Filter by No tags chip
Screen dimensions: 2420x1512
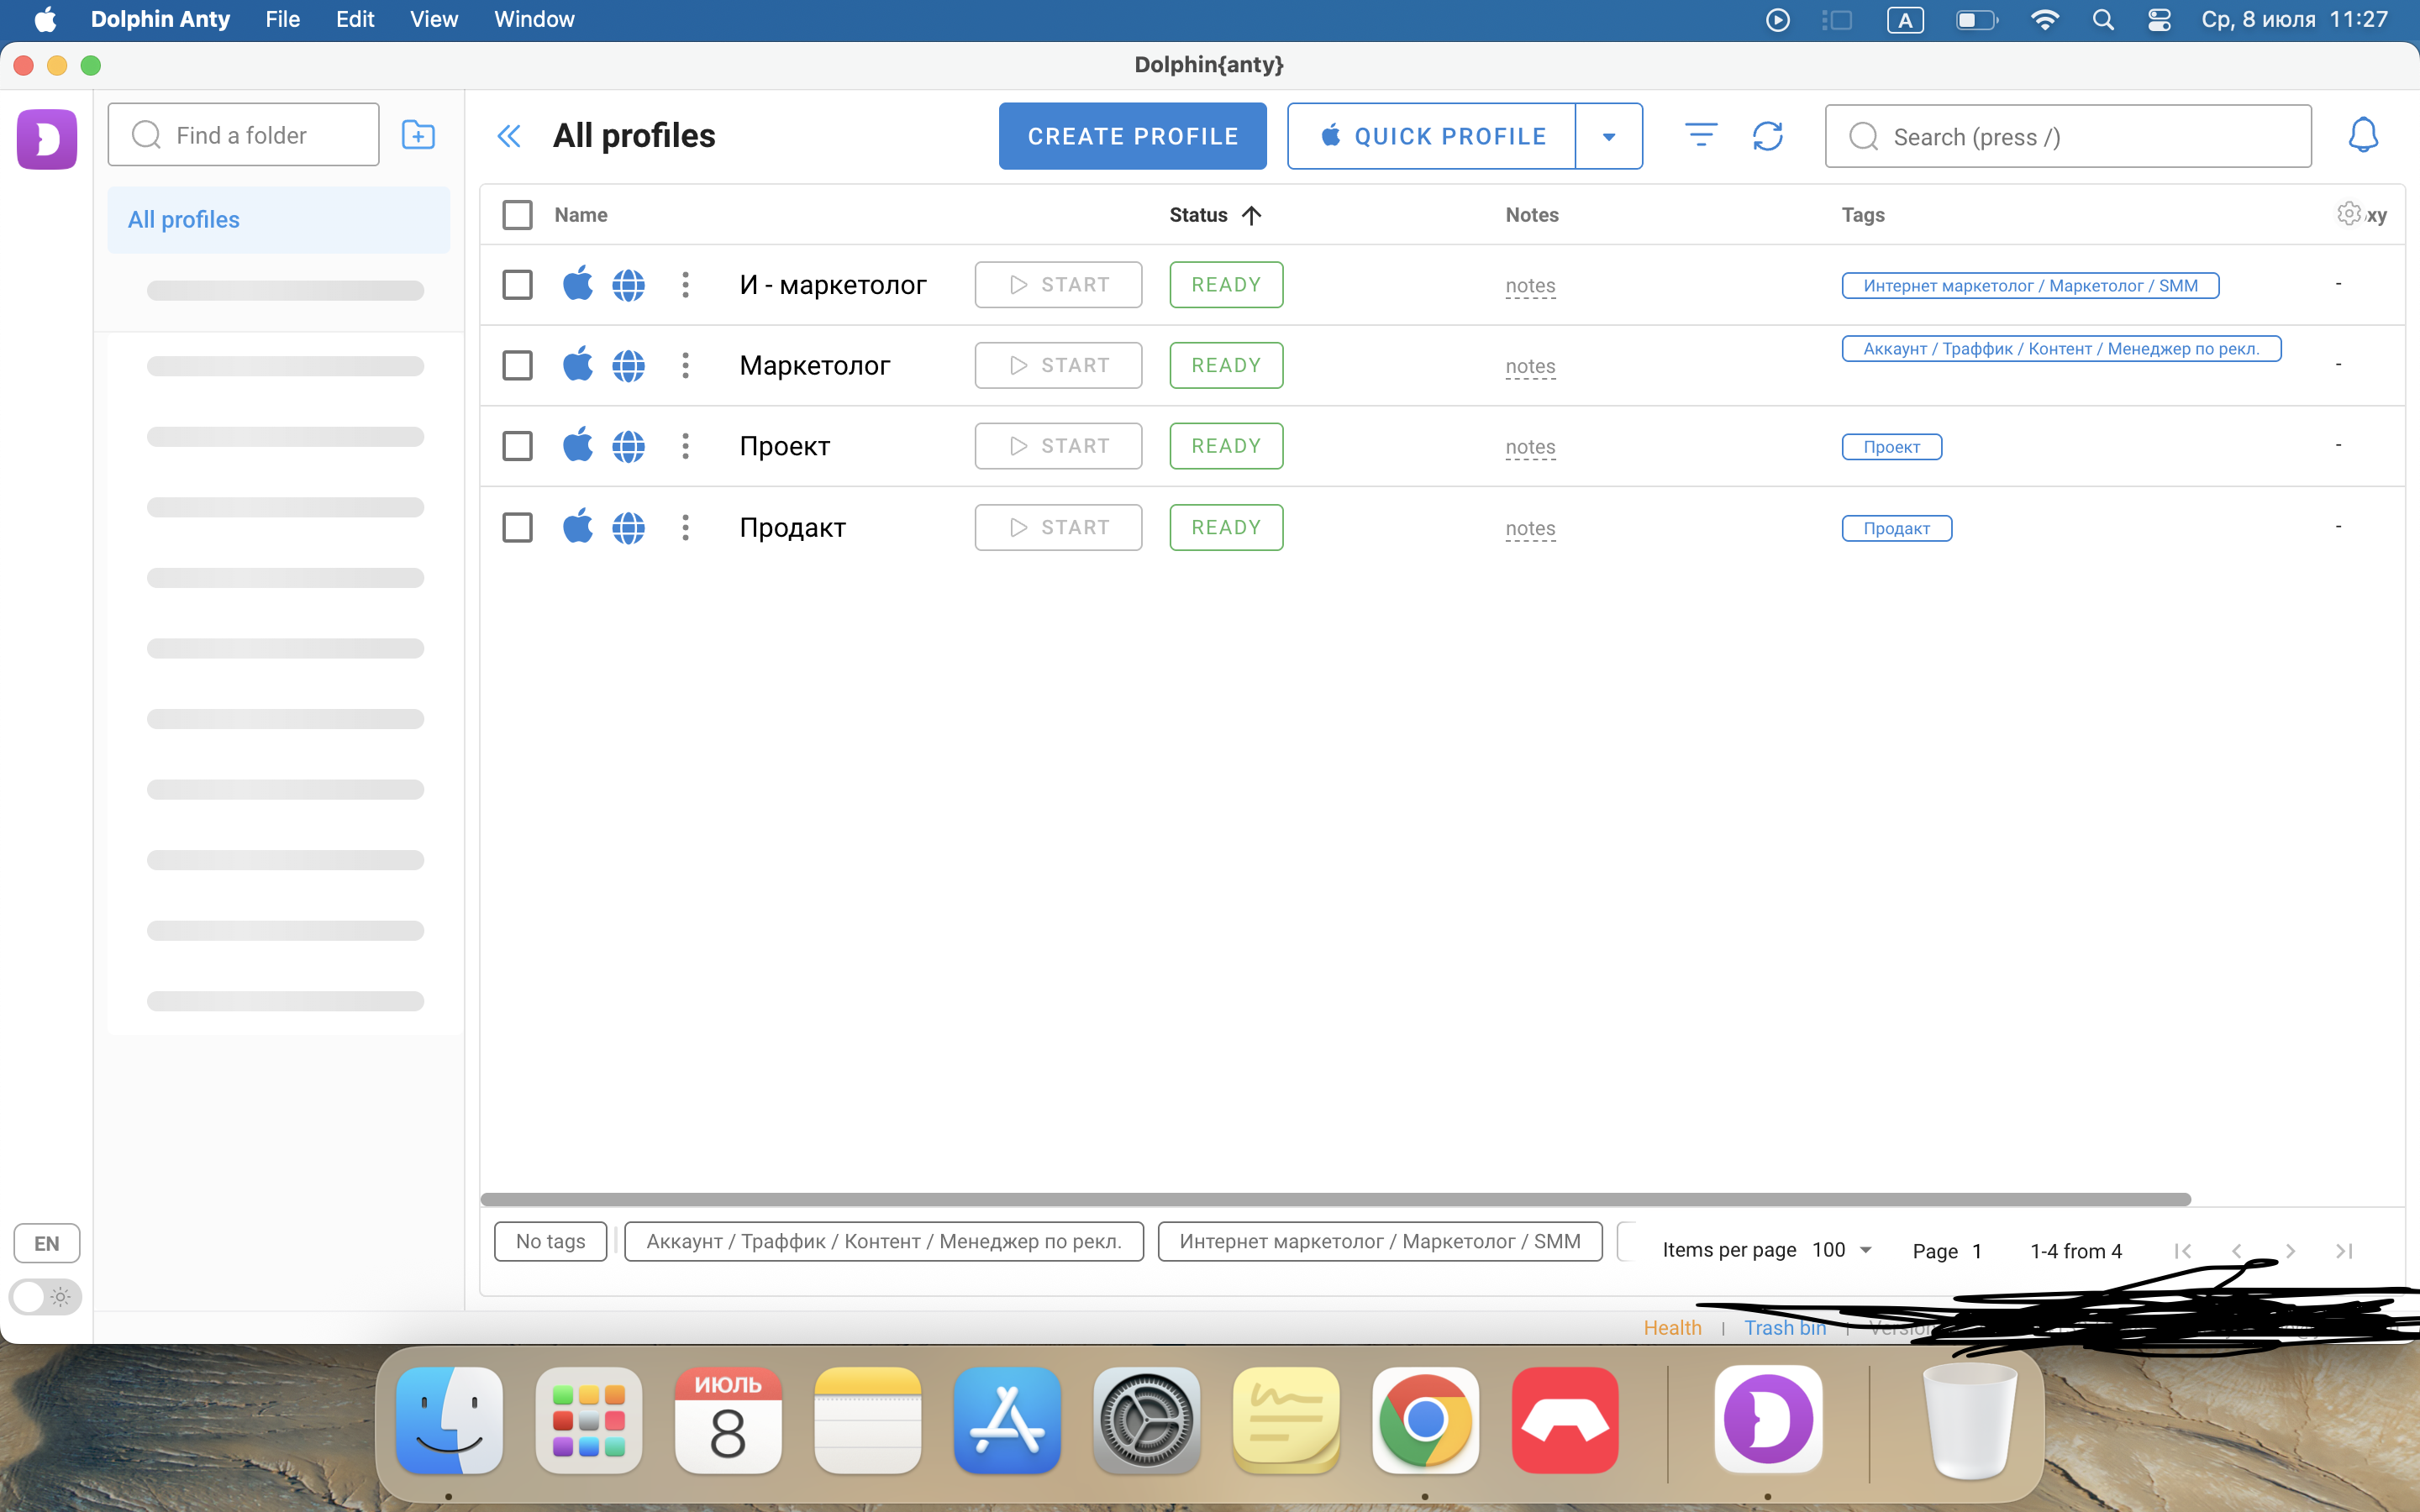551,1242
